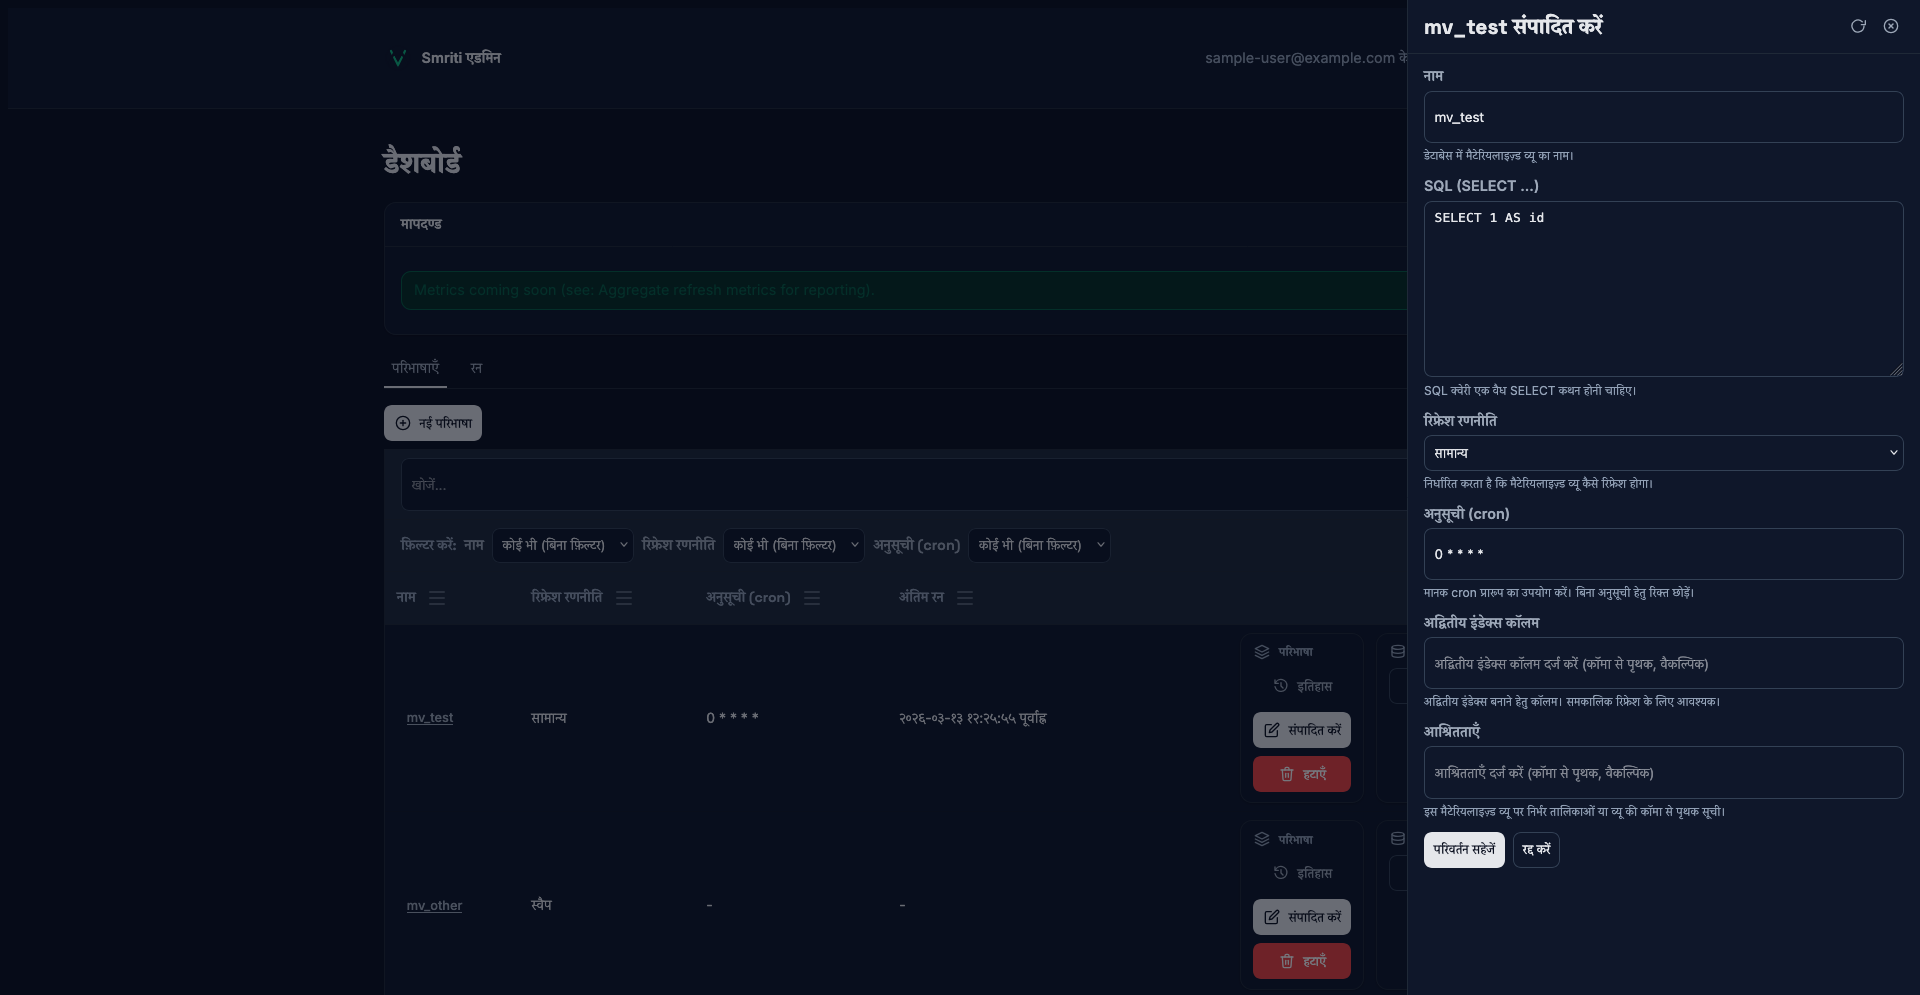This screenshot has width=1920, height=995.
Task: Open the नाम filter dropdown
Action: click(x=563, y=545)
